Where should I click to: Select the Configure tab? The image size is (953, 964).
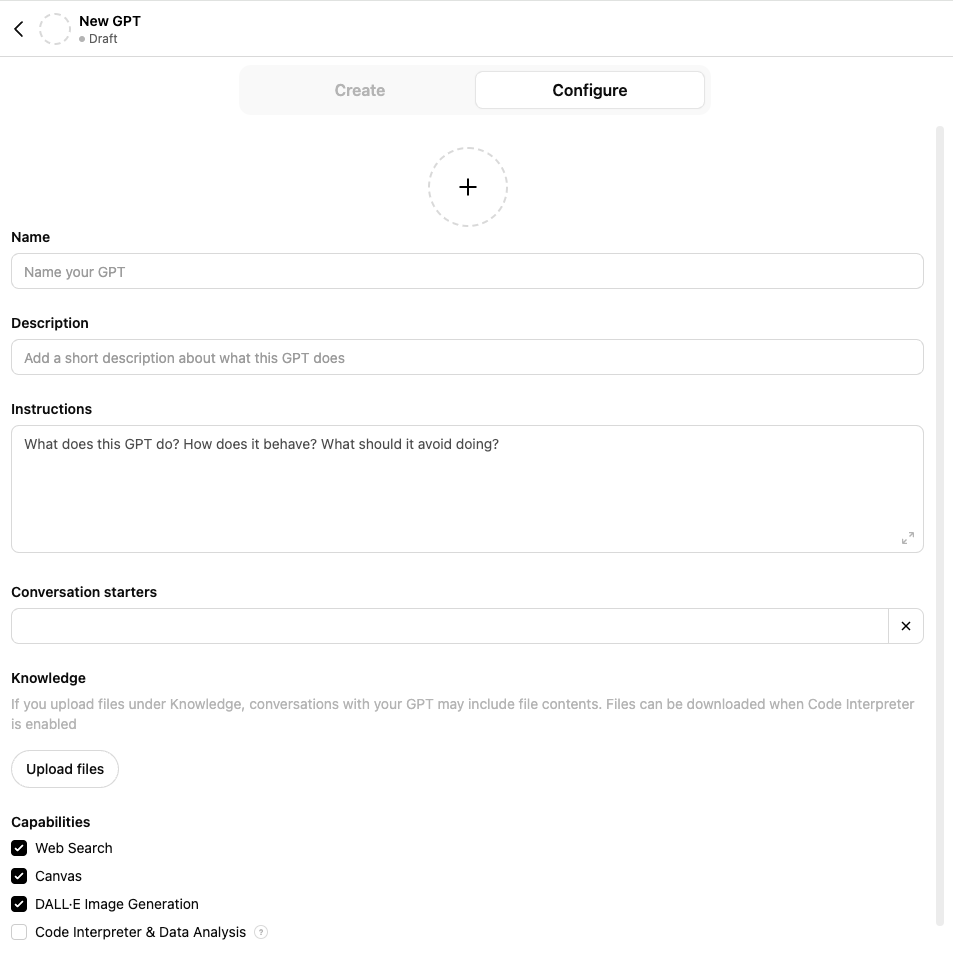click(x=589, y=90)
